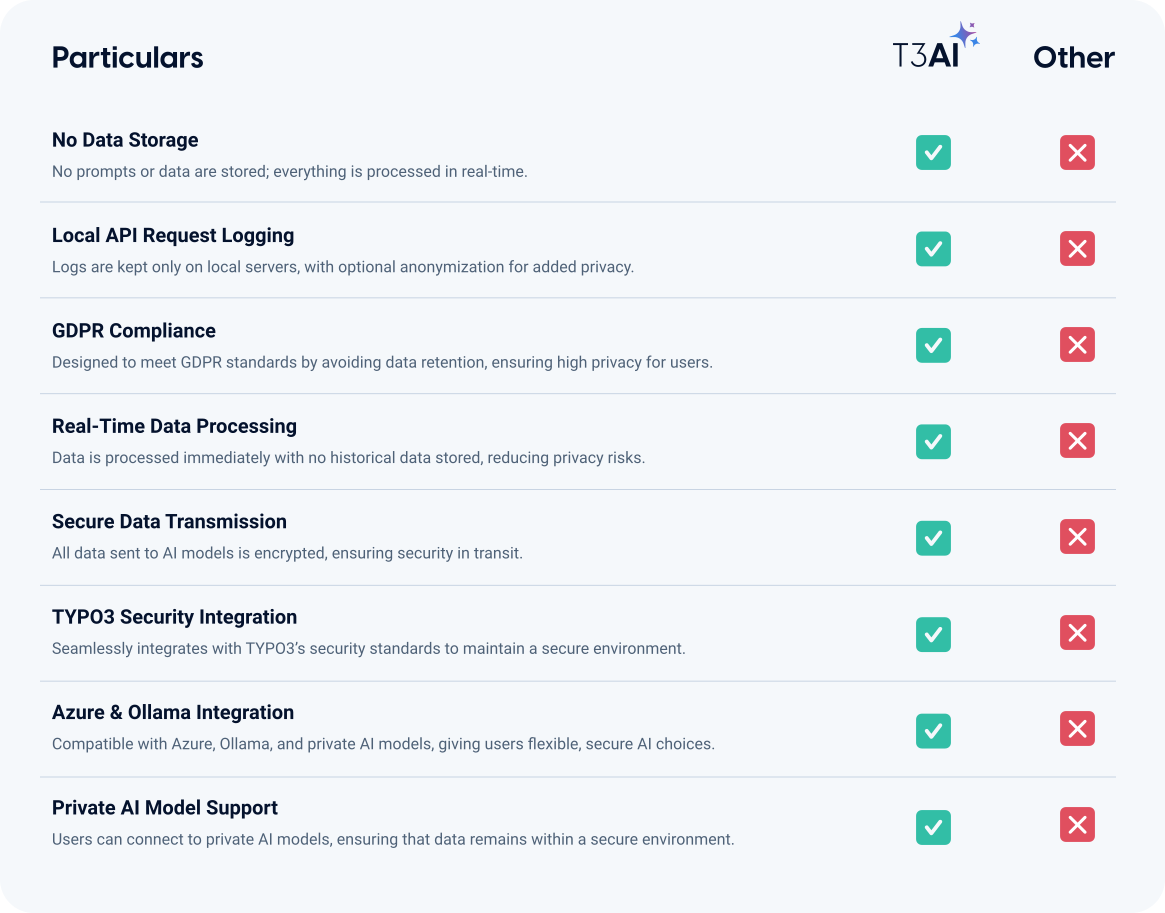The width and height of the screenshot is (1165, 913).
Task: Select the GDPR Compliance row title
Action: pos(133,331)
